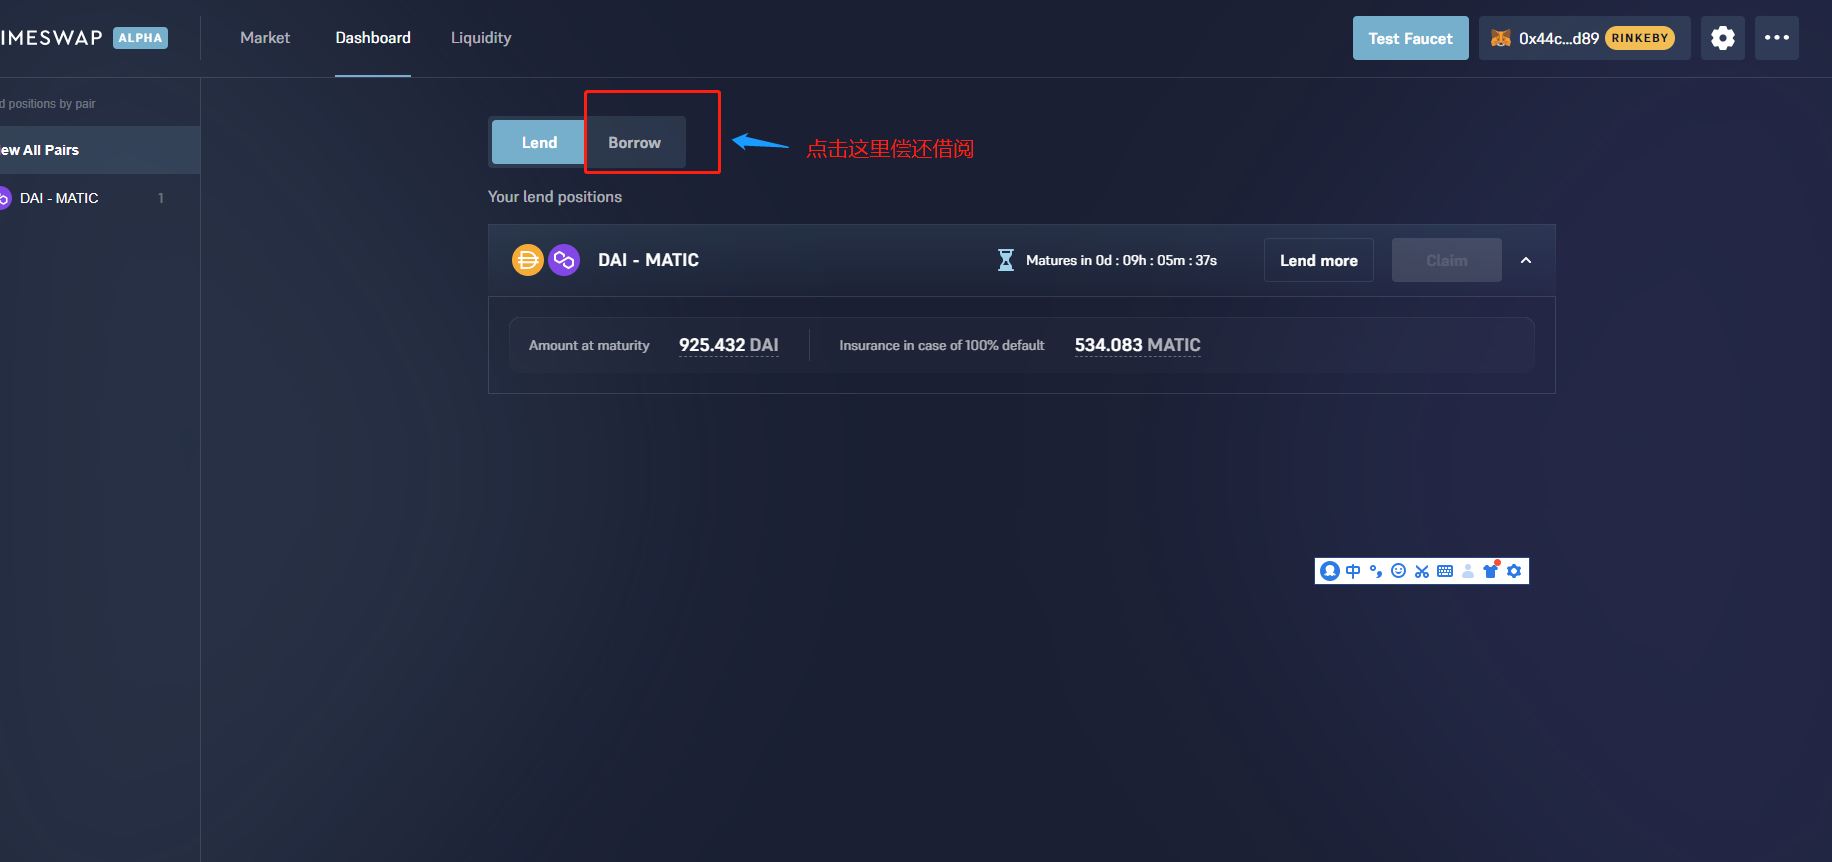1832x862 pixels.
Task: Click the 534.083 MATIC insurance value
Action: [1138, 345]
